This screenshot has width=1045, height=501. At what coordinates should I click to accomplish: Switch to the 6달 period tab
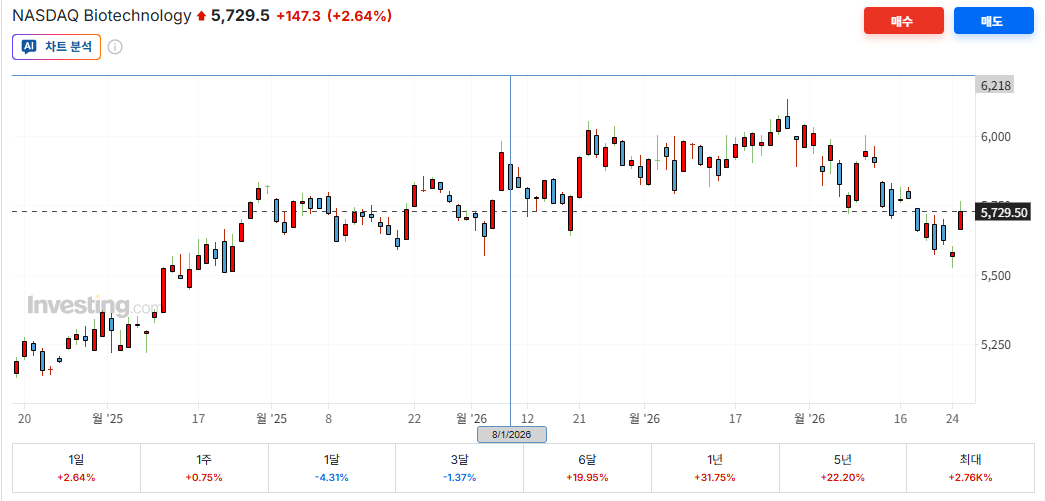pyautogui.click(x=587, y=468)
